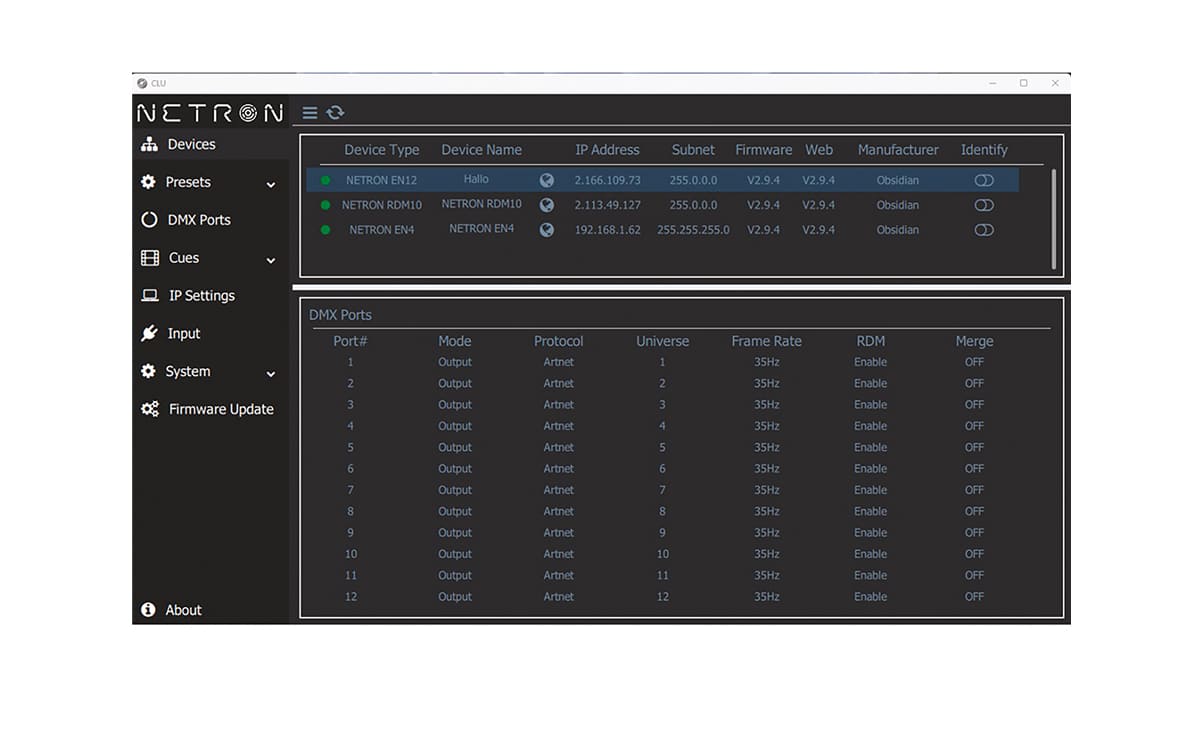The image size is (1200, 750).
Task: Click the Device Name column header
Action: [482, 150]
